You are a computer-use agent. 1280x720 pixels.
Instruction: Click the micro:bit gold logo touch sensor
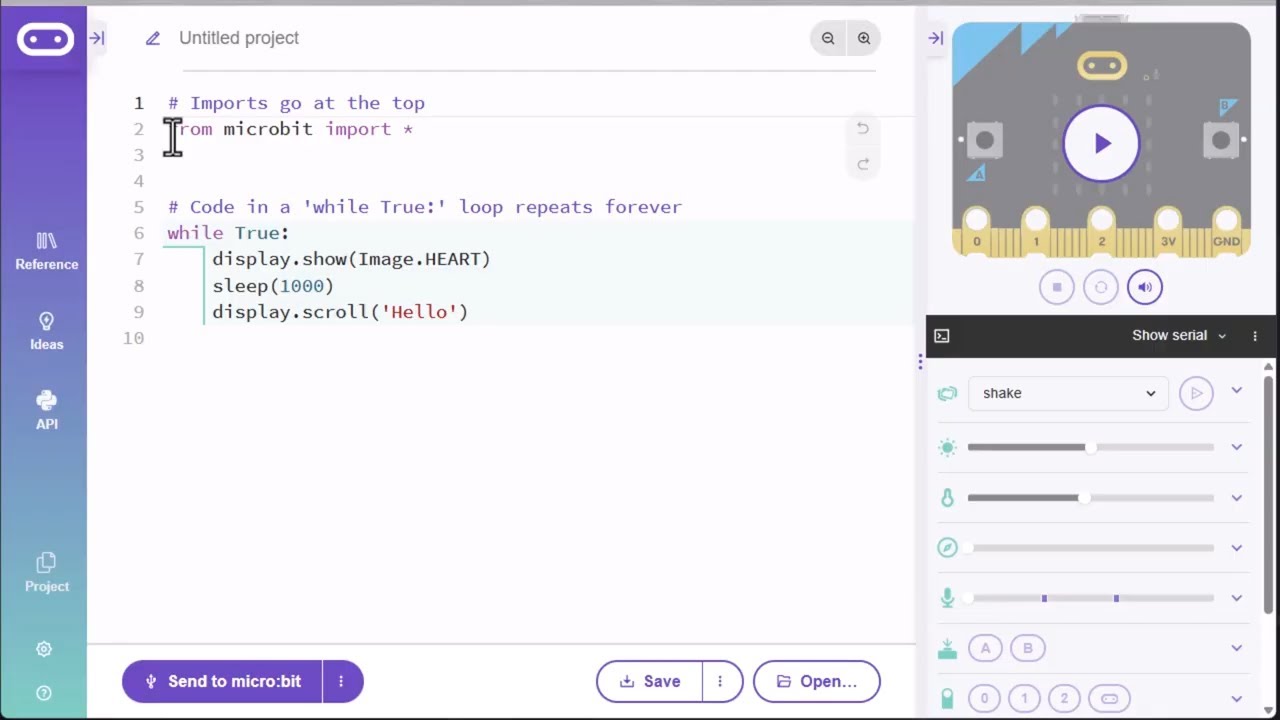[x=1101, y=67]
